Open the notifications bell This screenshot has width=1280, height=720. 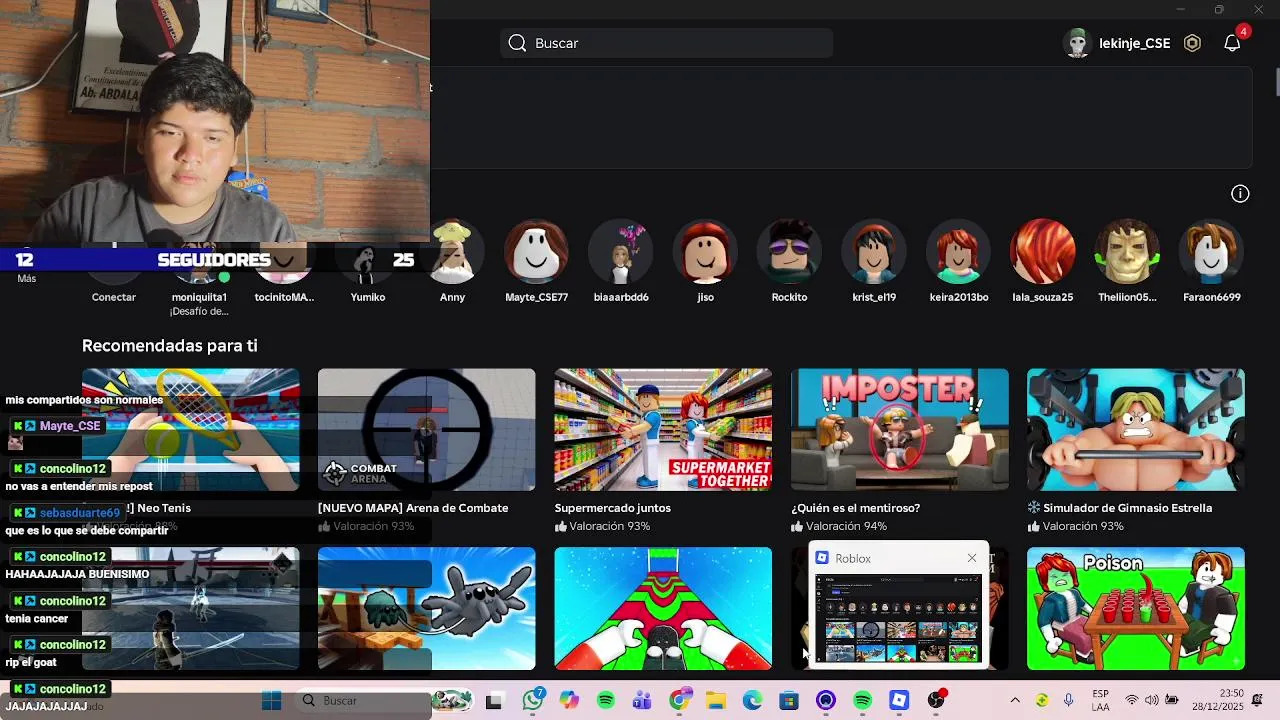coord(1233,43)
